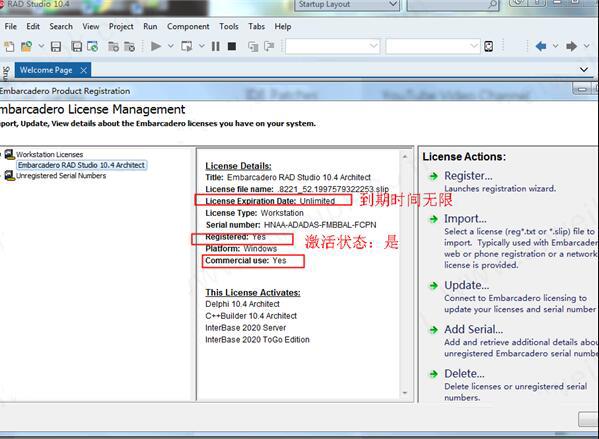Click the blue Back navigation arrow

(x=541, y=46)
